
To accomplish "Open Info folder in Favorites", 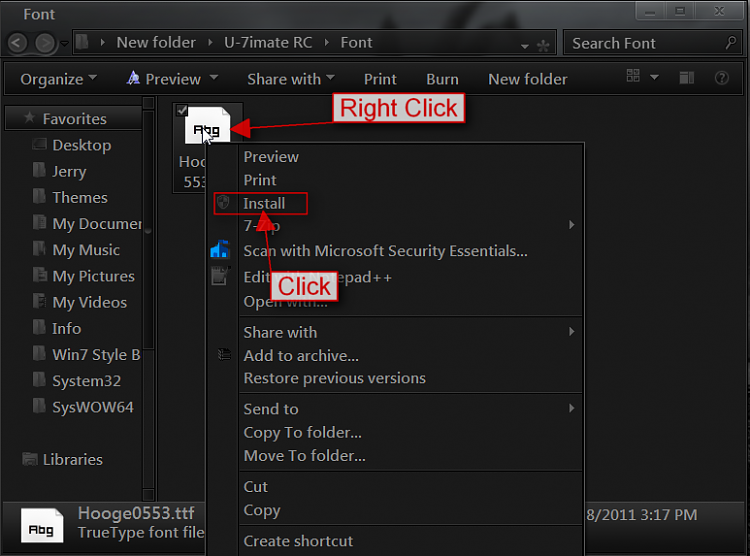I will tap(66, 329).
